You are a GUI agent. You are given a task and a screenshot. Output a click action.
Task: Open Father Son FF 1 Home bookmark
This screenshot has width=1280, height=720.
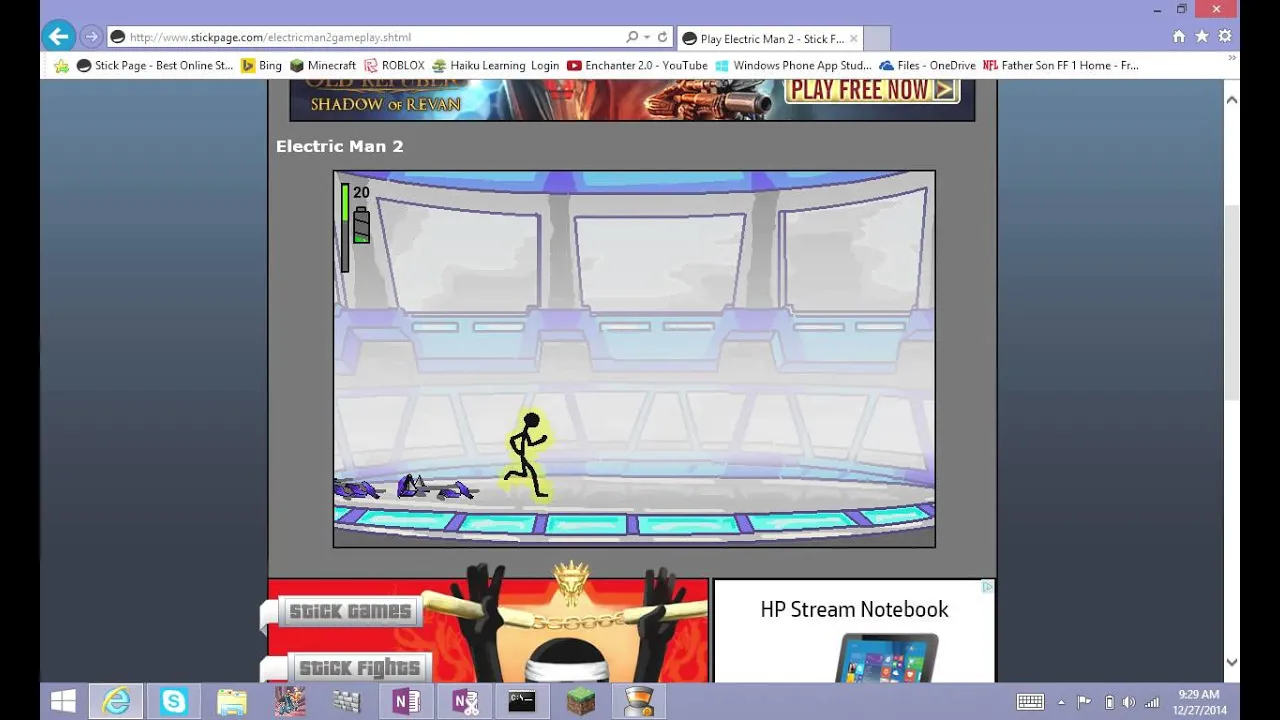(x=1061, y=65)
